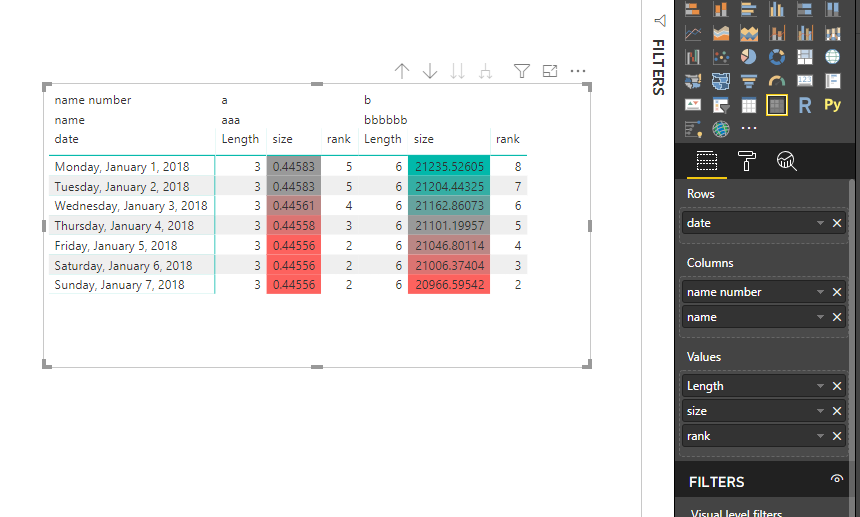Open dropdown for Length field
This screenshot has height=517, width=860.
(x=821, y=386)
